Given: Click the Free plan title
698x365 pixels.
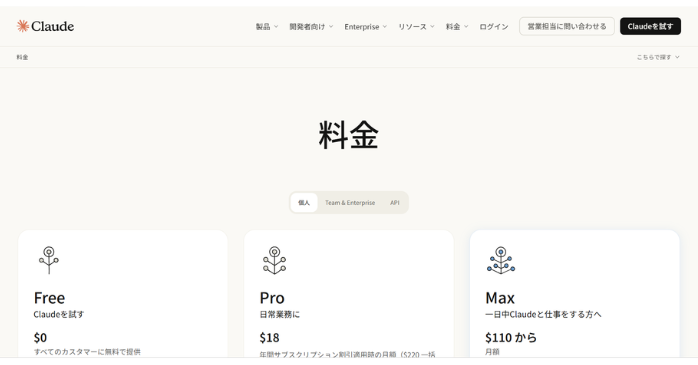Looking at the screenshot, I should tap(49, 297).
